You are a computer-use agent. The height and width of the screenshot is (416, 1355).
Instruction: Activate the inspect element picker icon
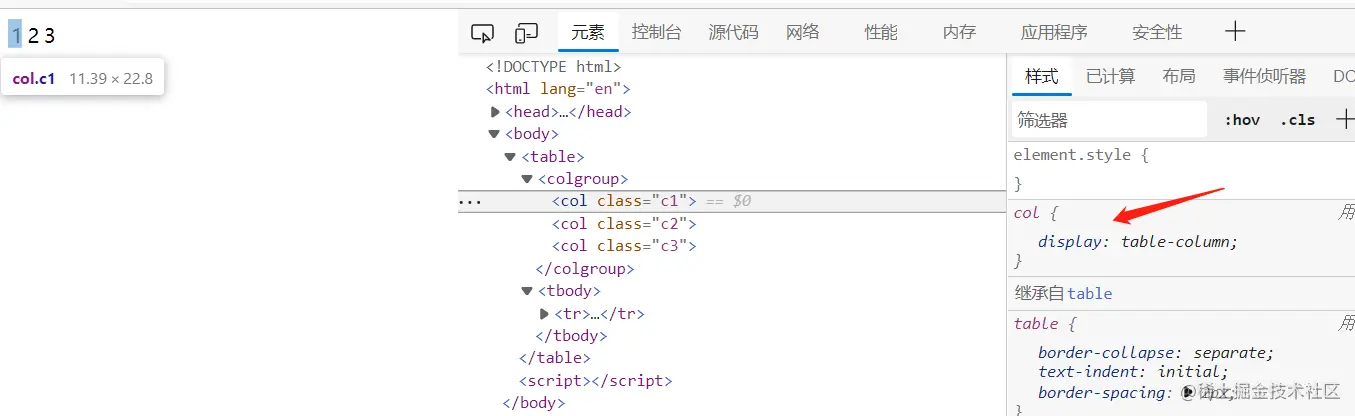(482, 33)
